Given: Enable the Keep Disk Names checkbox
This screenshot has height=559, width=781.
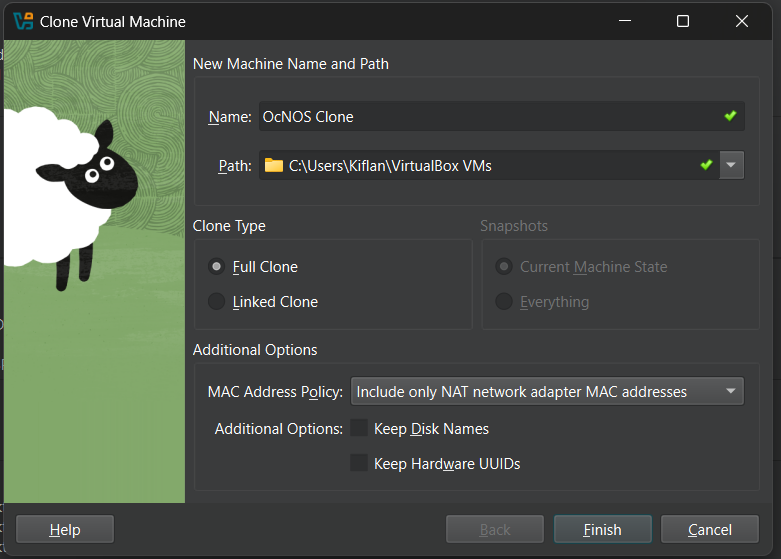Looking at the screenshot, I should coord(359,428).
